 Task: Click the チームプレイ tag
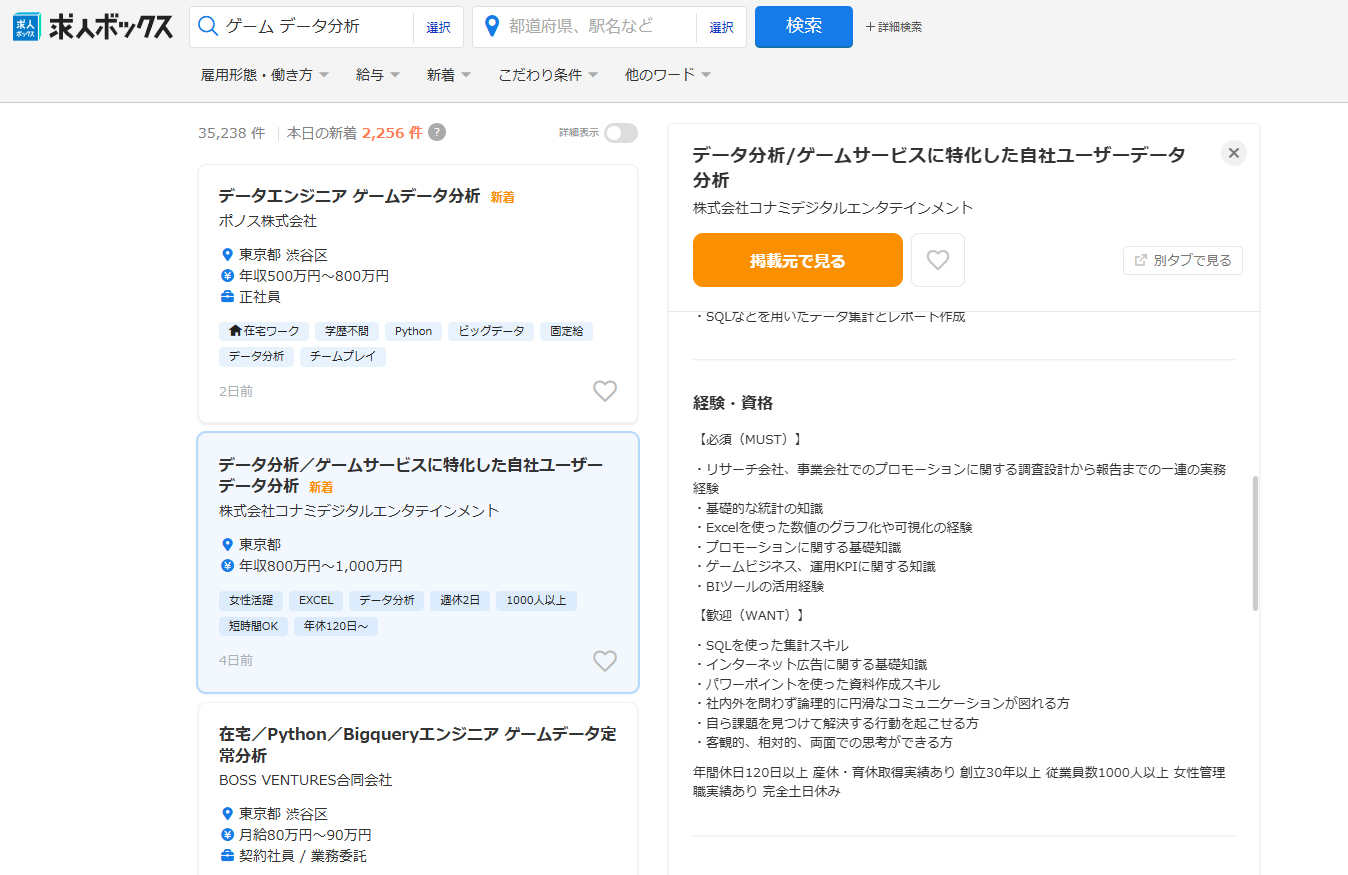coord(343,356)
